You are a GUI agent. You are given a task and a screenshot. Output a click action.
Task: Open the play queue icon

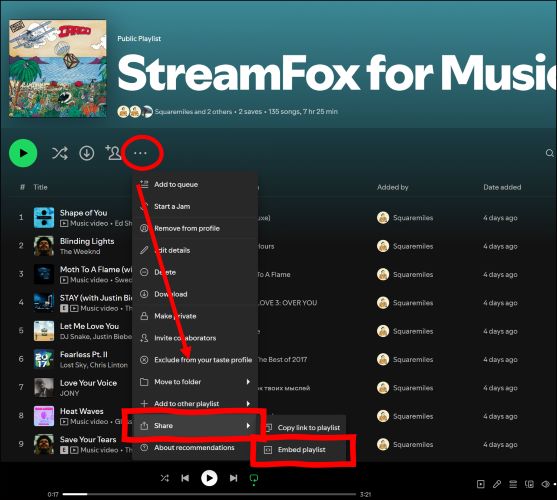click(x=513, y=484)
